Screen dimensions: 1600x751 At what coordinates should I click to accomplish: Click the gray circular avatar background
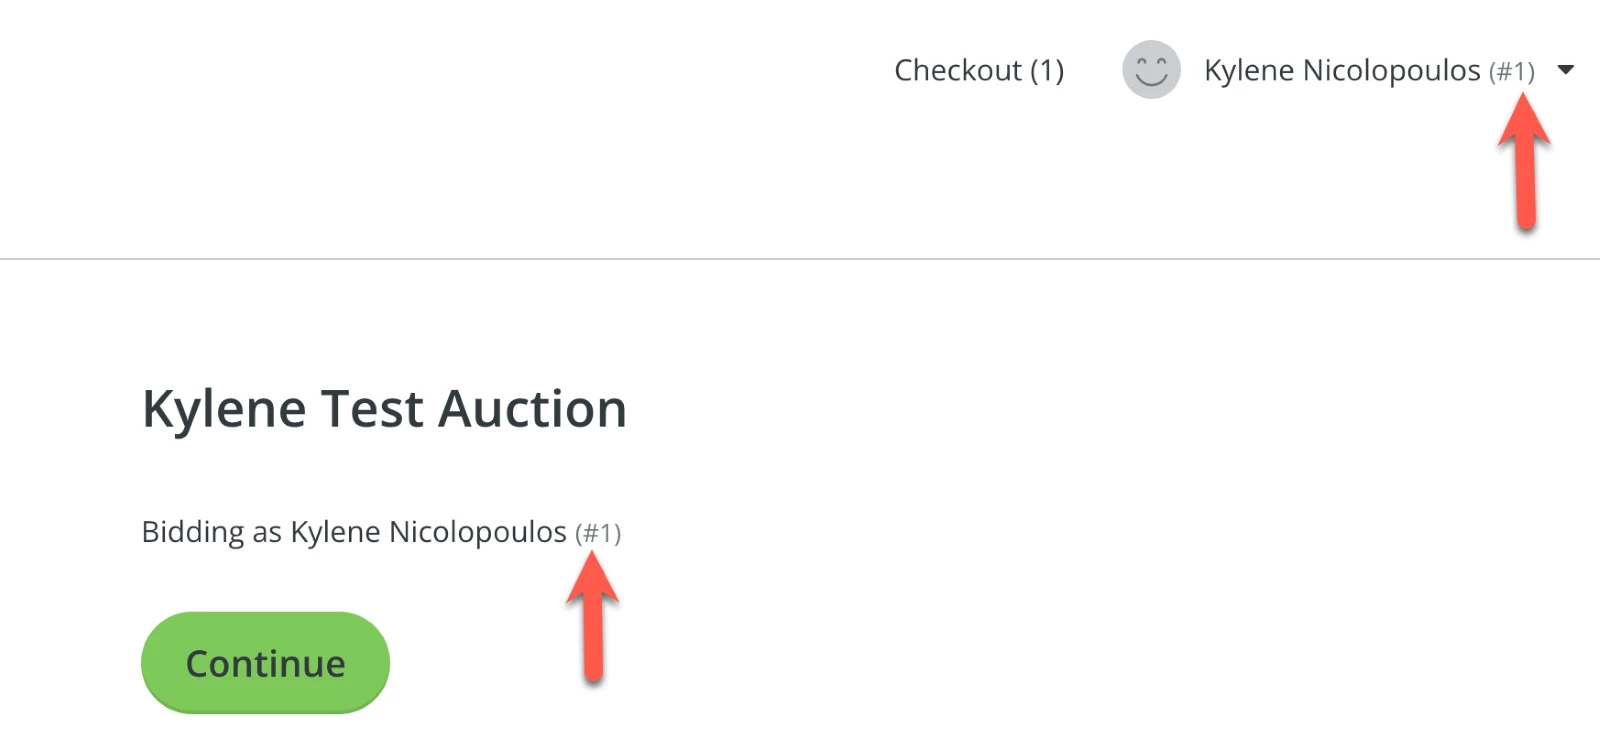click(x=1151, y=70)
